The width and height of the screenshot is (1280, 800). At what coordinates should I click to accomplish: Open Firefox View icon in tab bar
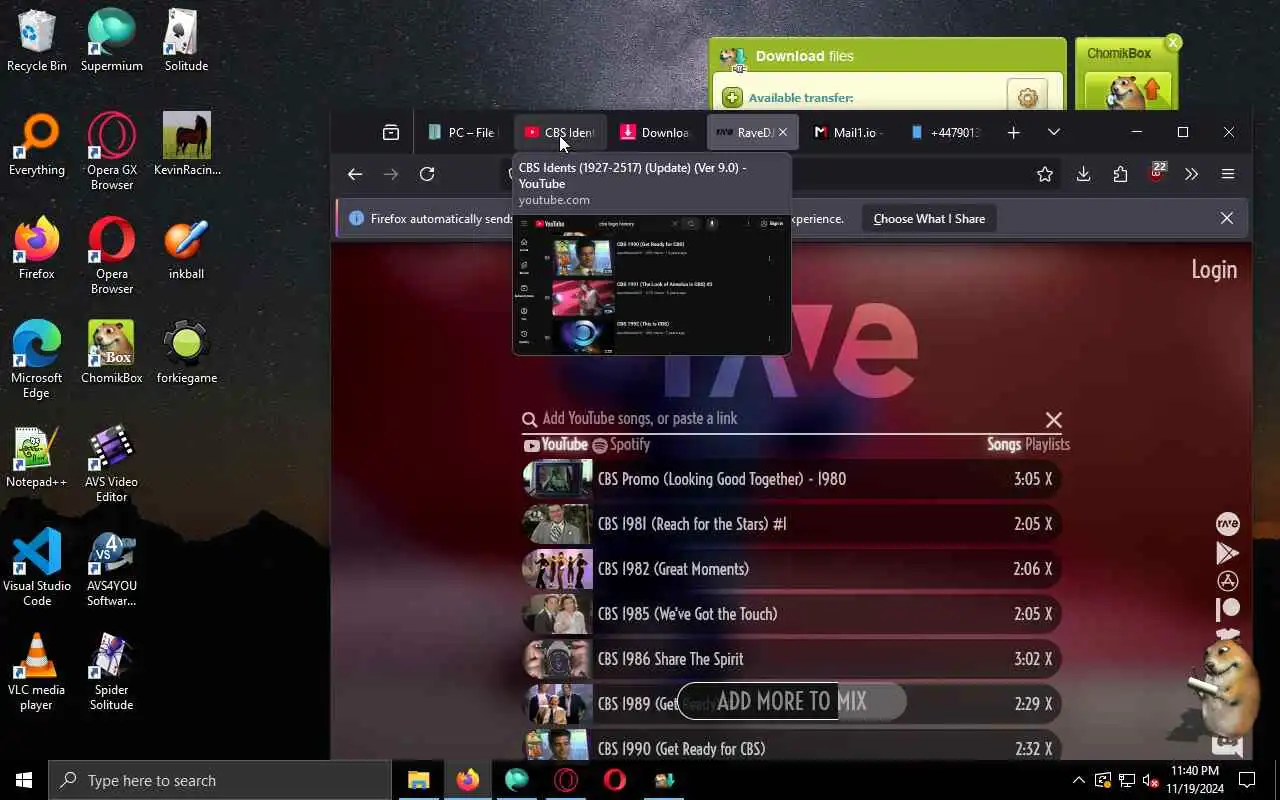point(391,132)
